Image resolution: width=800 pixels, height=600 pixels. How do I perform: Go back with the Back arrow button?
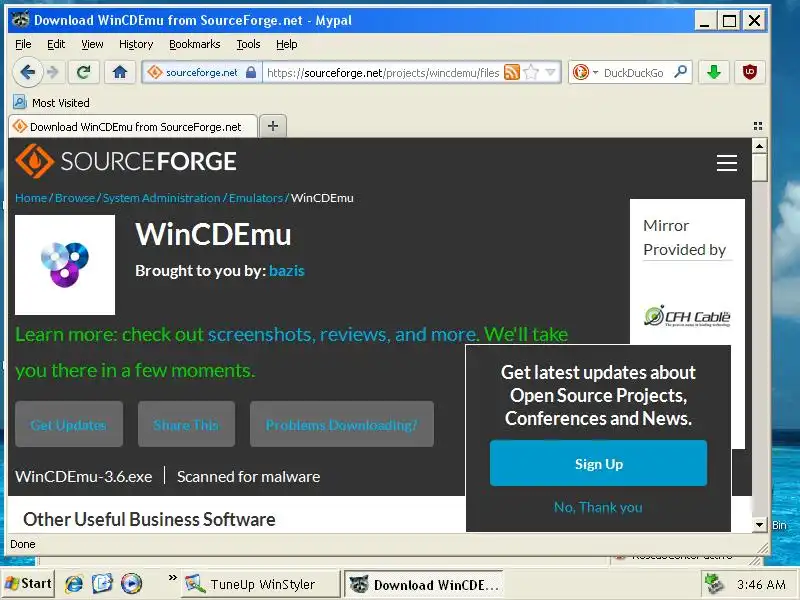[x=28, y=72]
